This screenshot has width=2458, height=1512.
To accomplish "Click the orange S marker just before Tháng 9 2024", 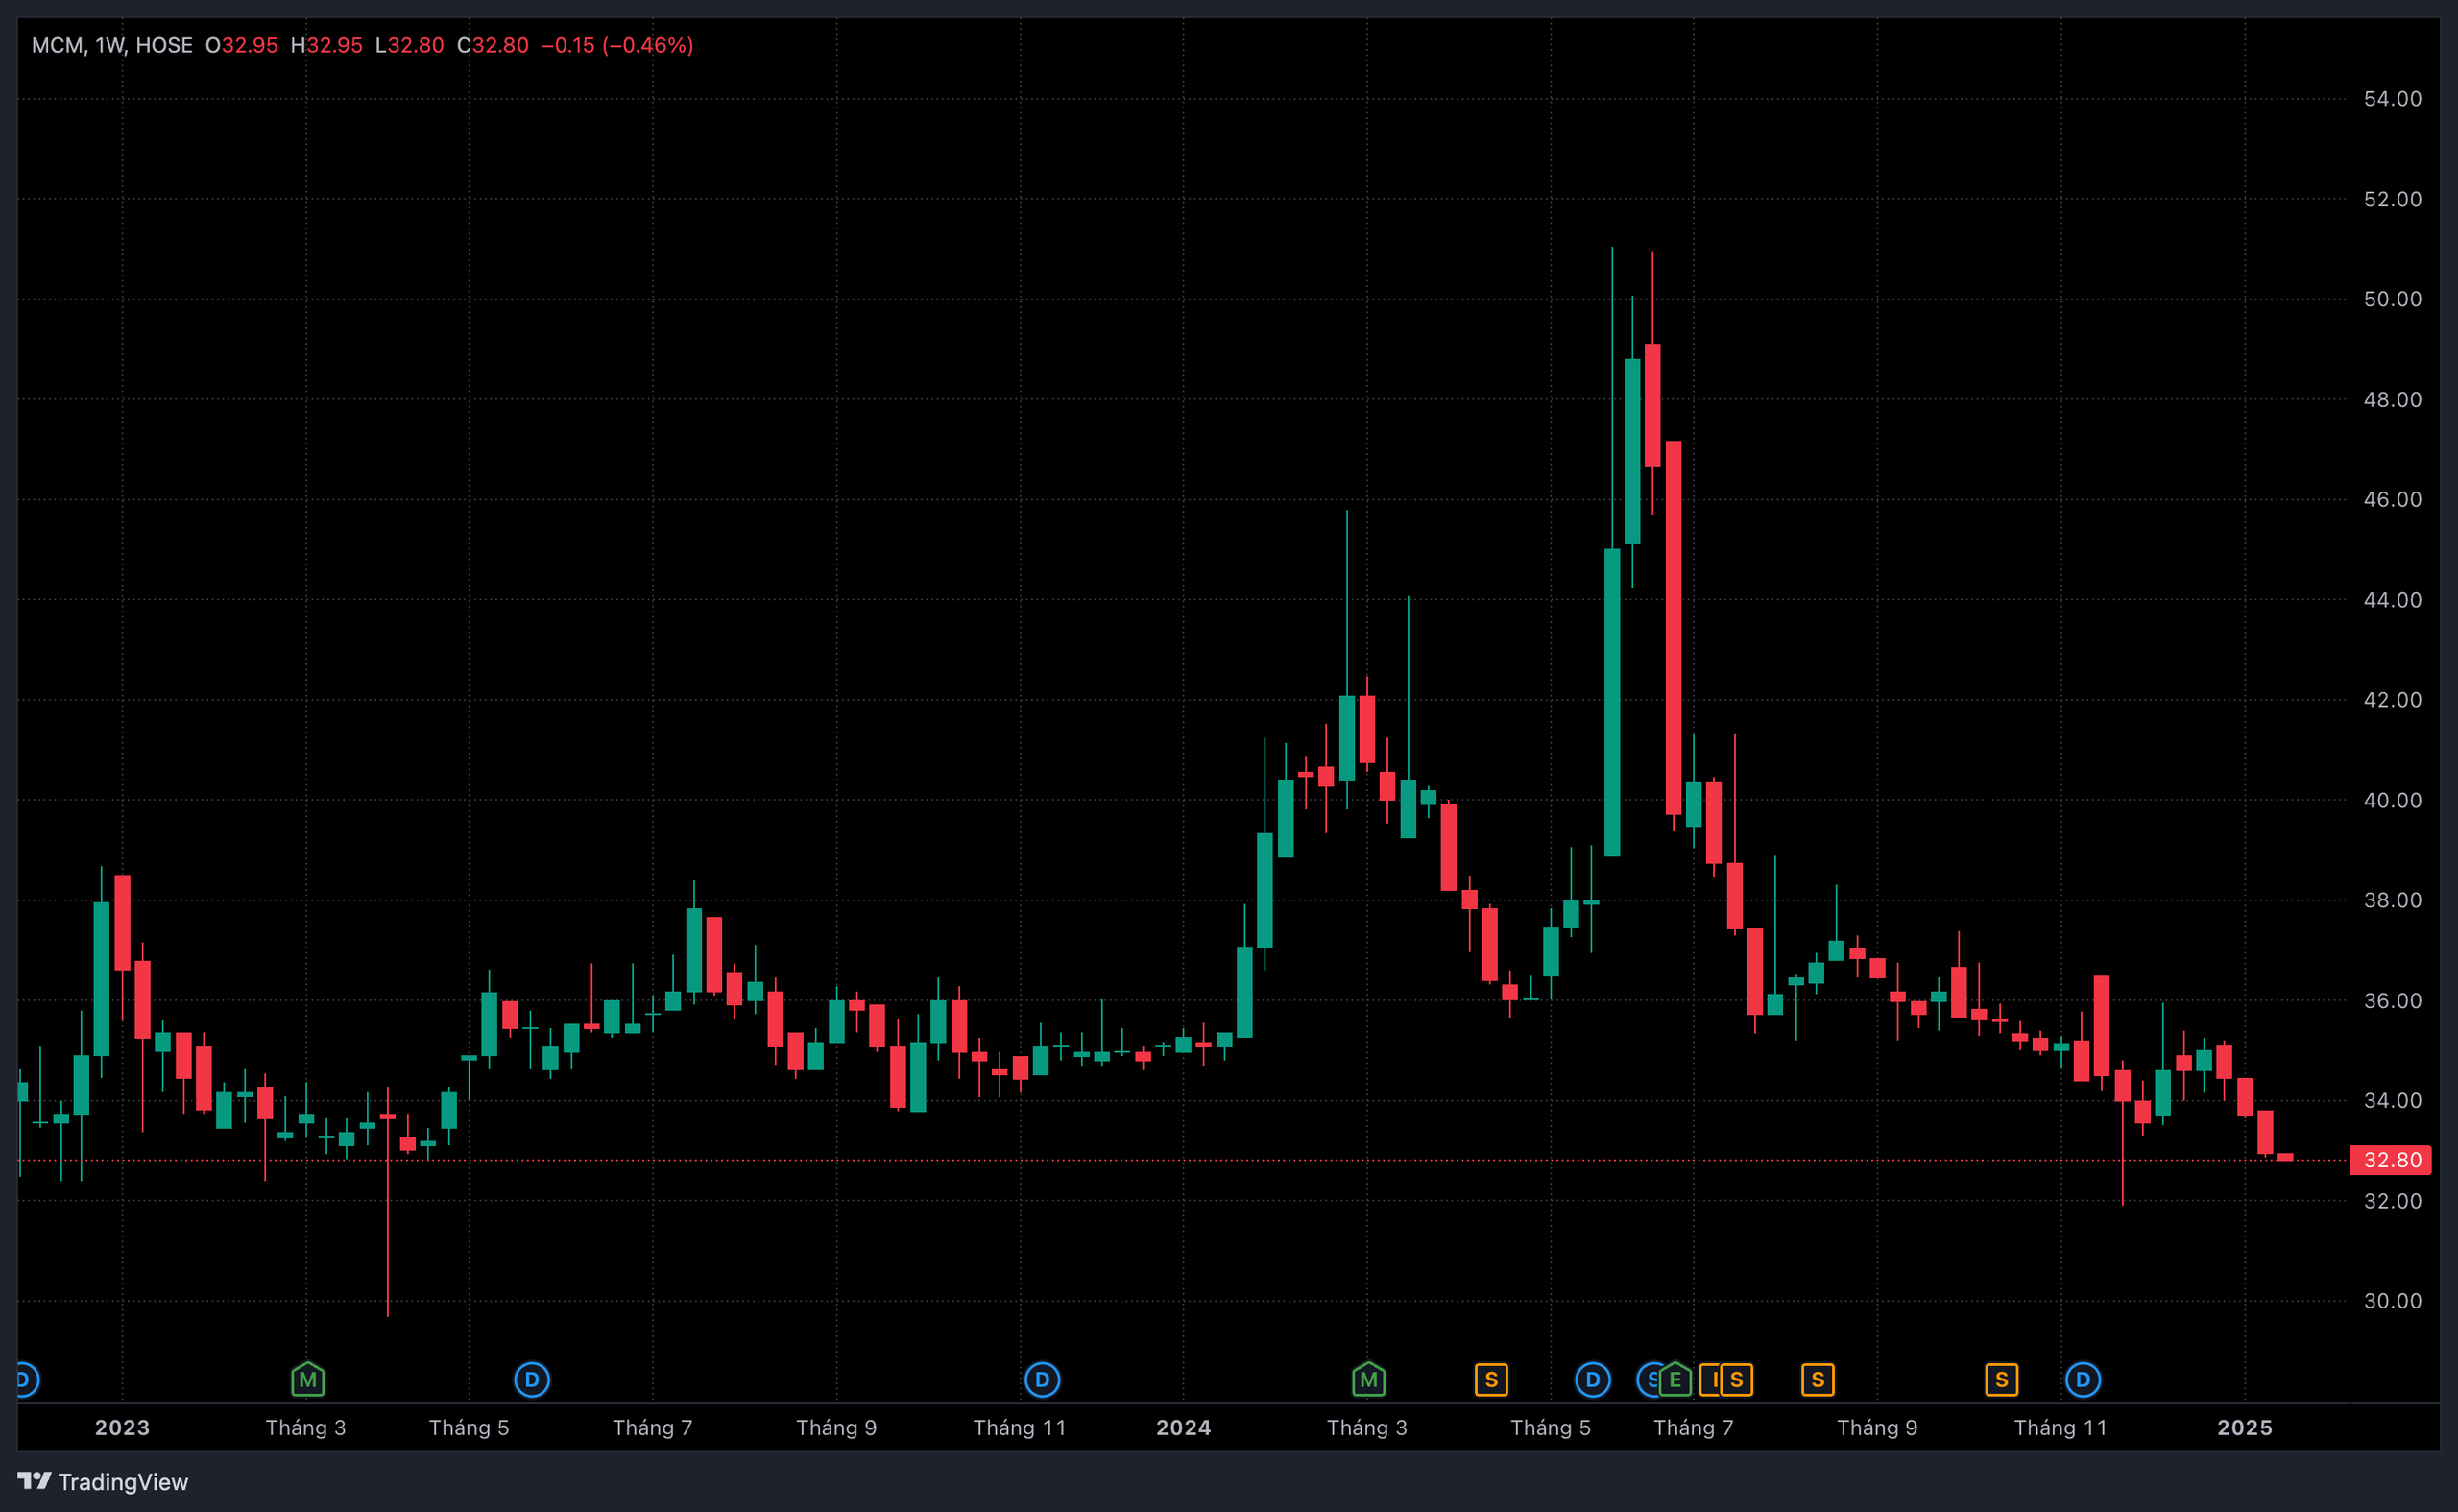I will point(1818,1380).
